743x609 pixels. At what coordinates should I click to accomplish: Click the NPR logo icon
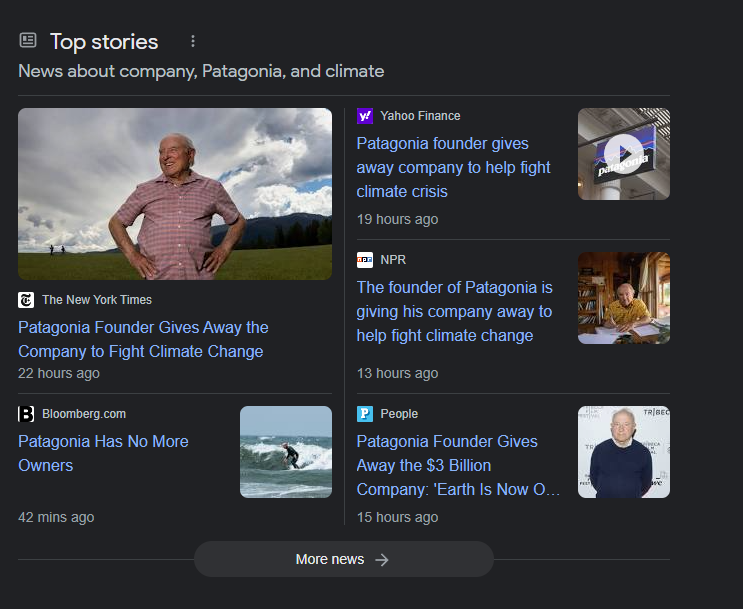point(365,260)
